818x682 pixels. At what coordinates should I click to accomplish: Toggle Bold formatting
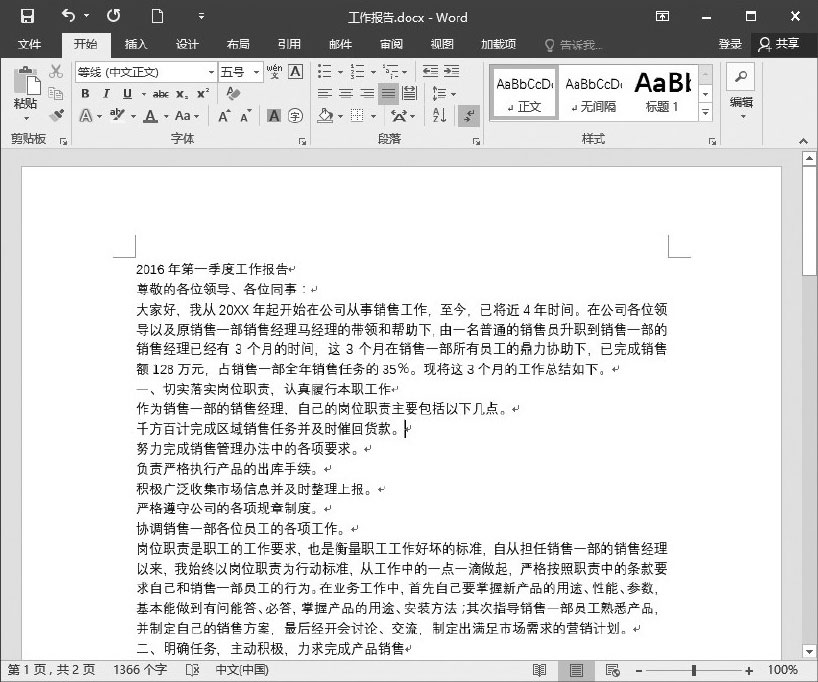(x=85, y=93)
